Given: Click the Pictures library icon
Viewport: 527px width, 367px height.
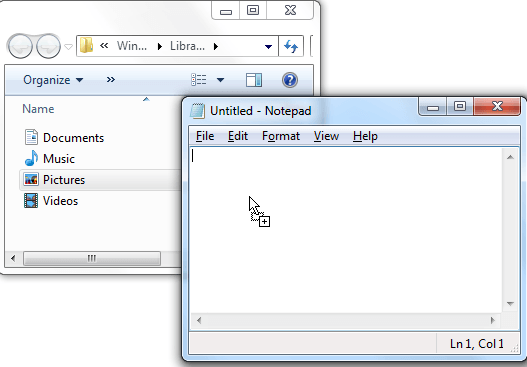Looking at the screenshot, I should tap(31, 179).
